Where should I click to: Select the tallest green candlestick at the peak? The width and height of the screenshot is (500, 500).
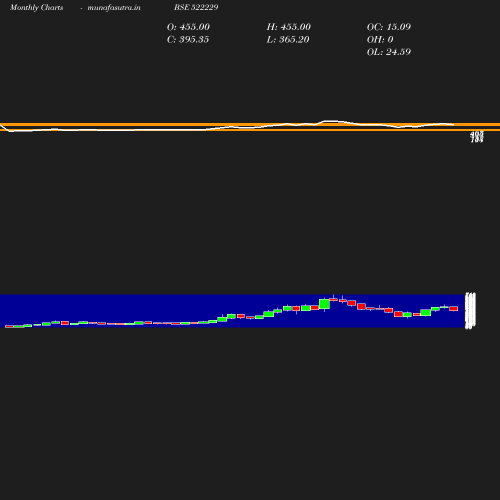click(x=324, y=304)
